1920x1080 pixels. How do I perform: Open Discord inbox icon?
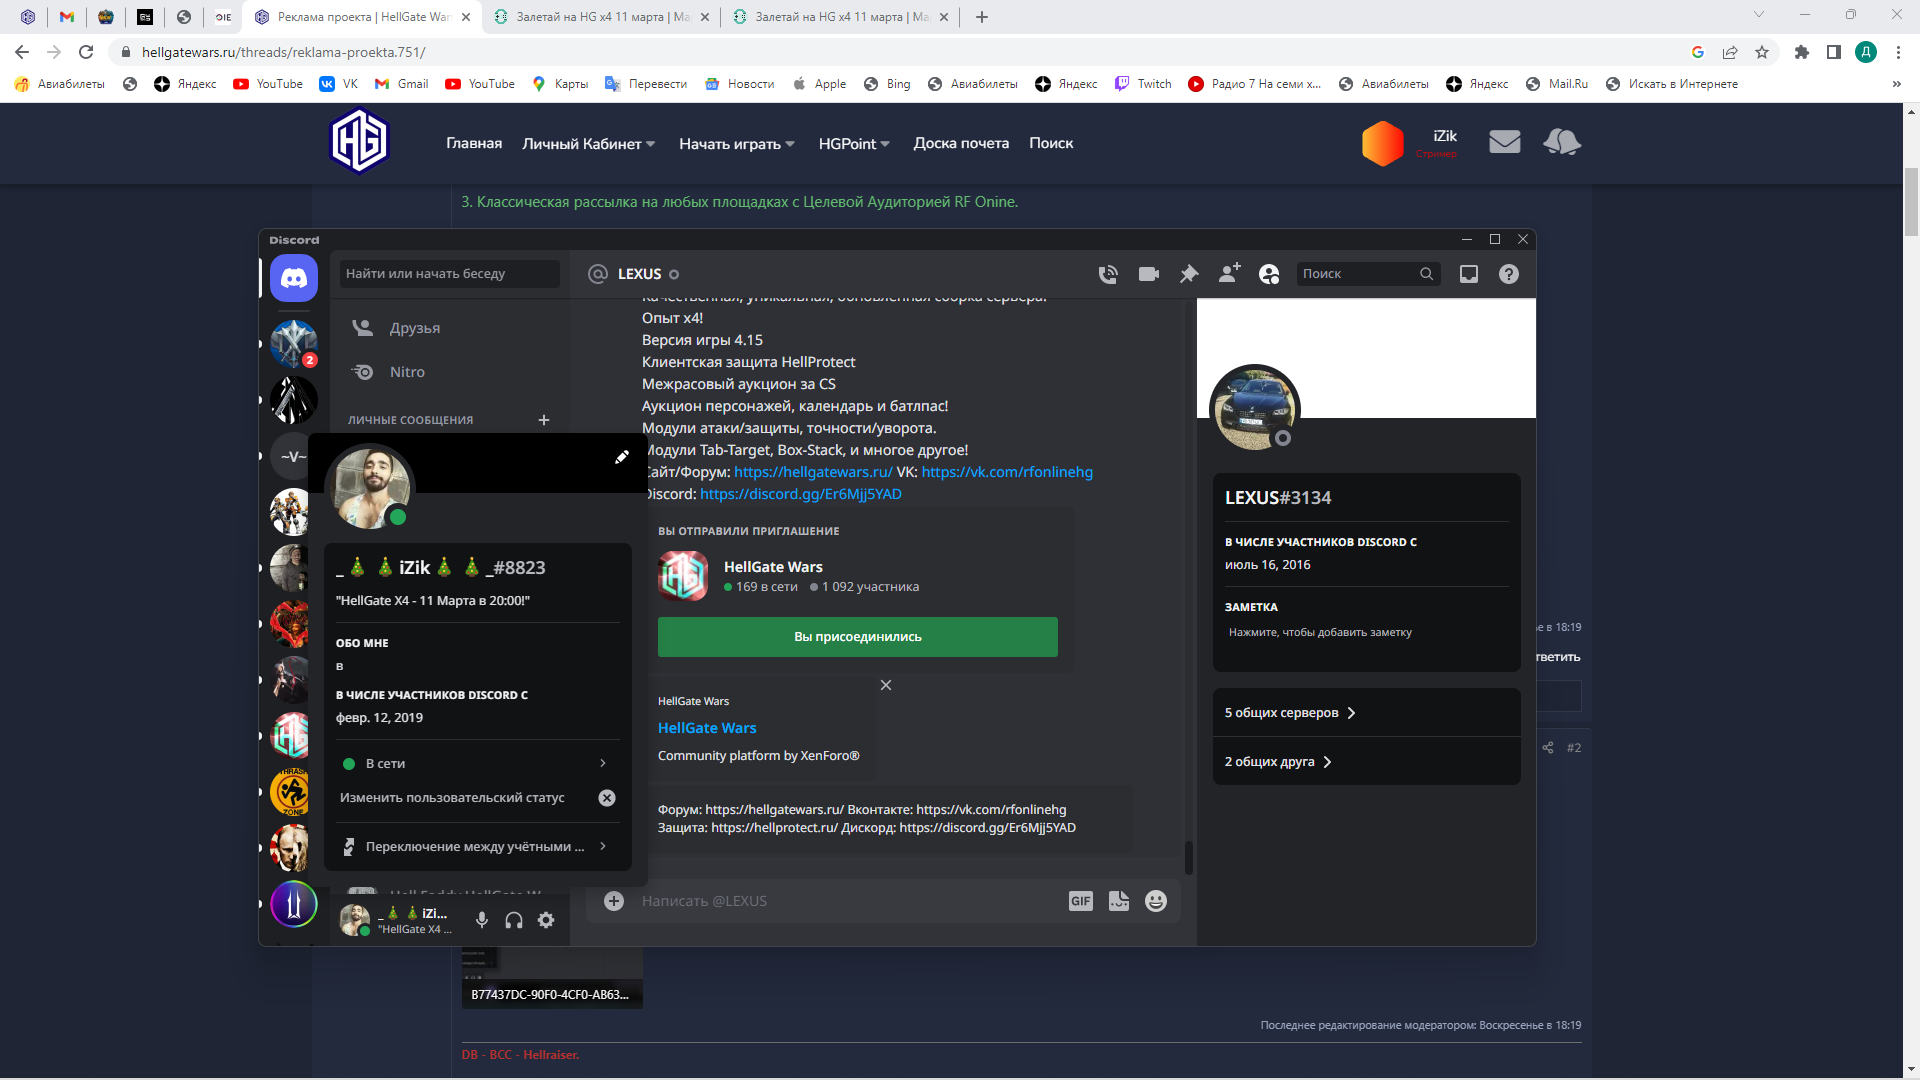pyautogui.click(x=1469, y=274)
